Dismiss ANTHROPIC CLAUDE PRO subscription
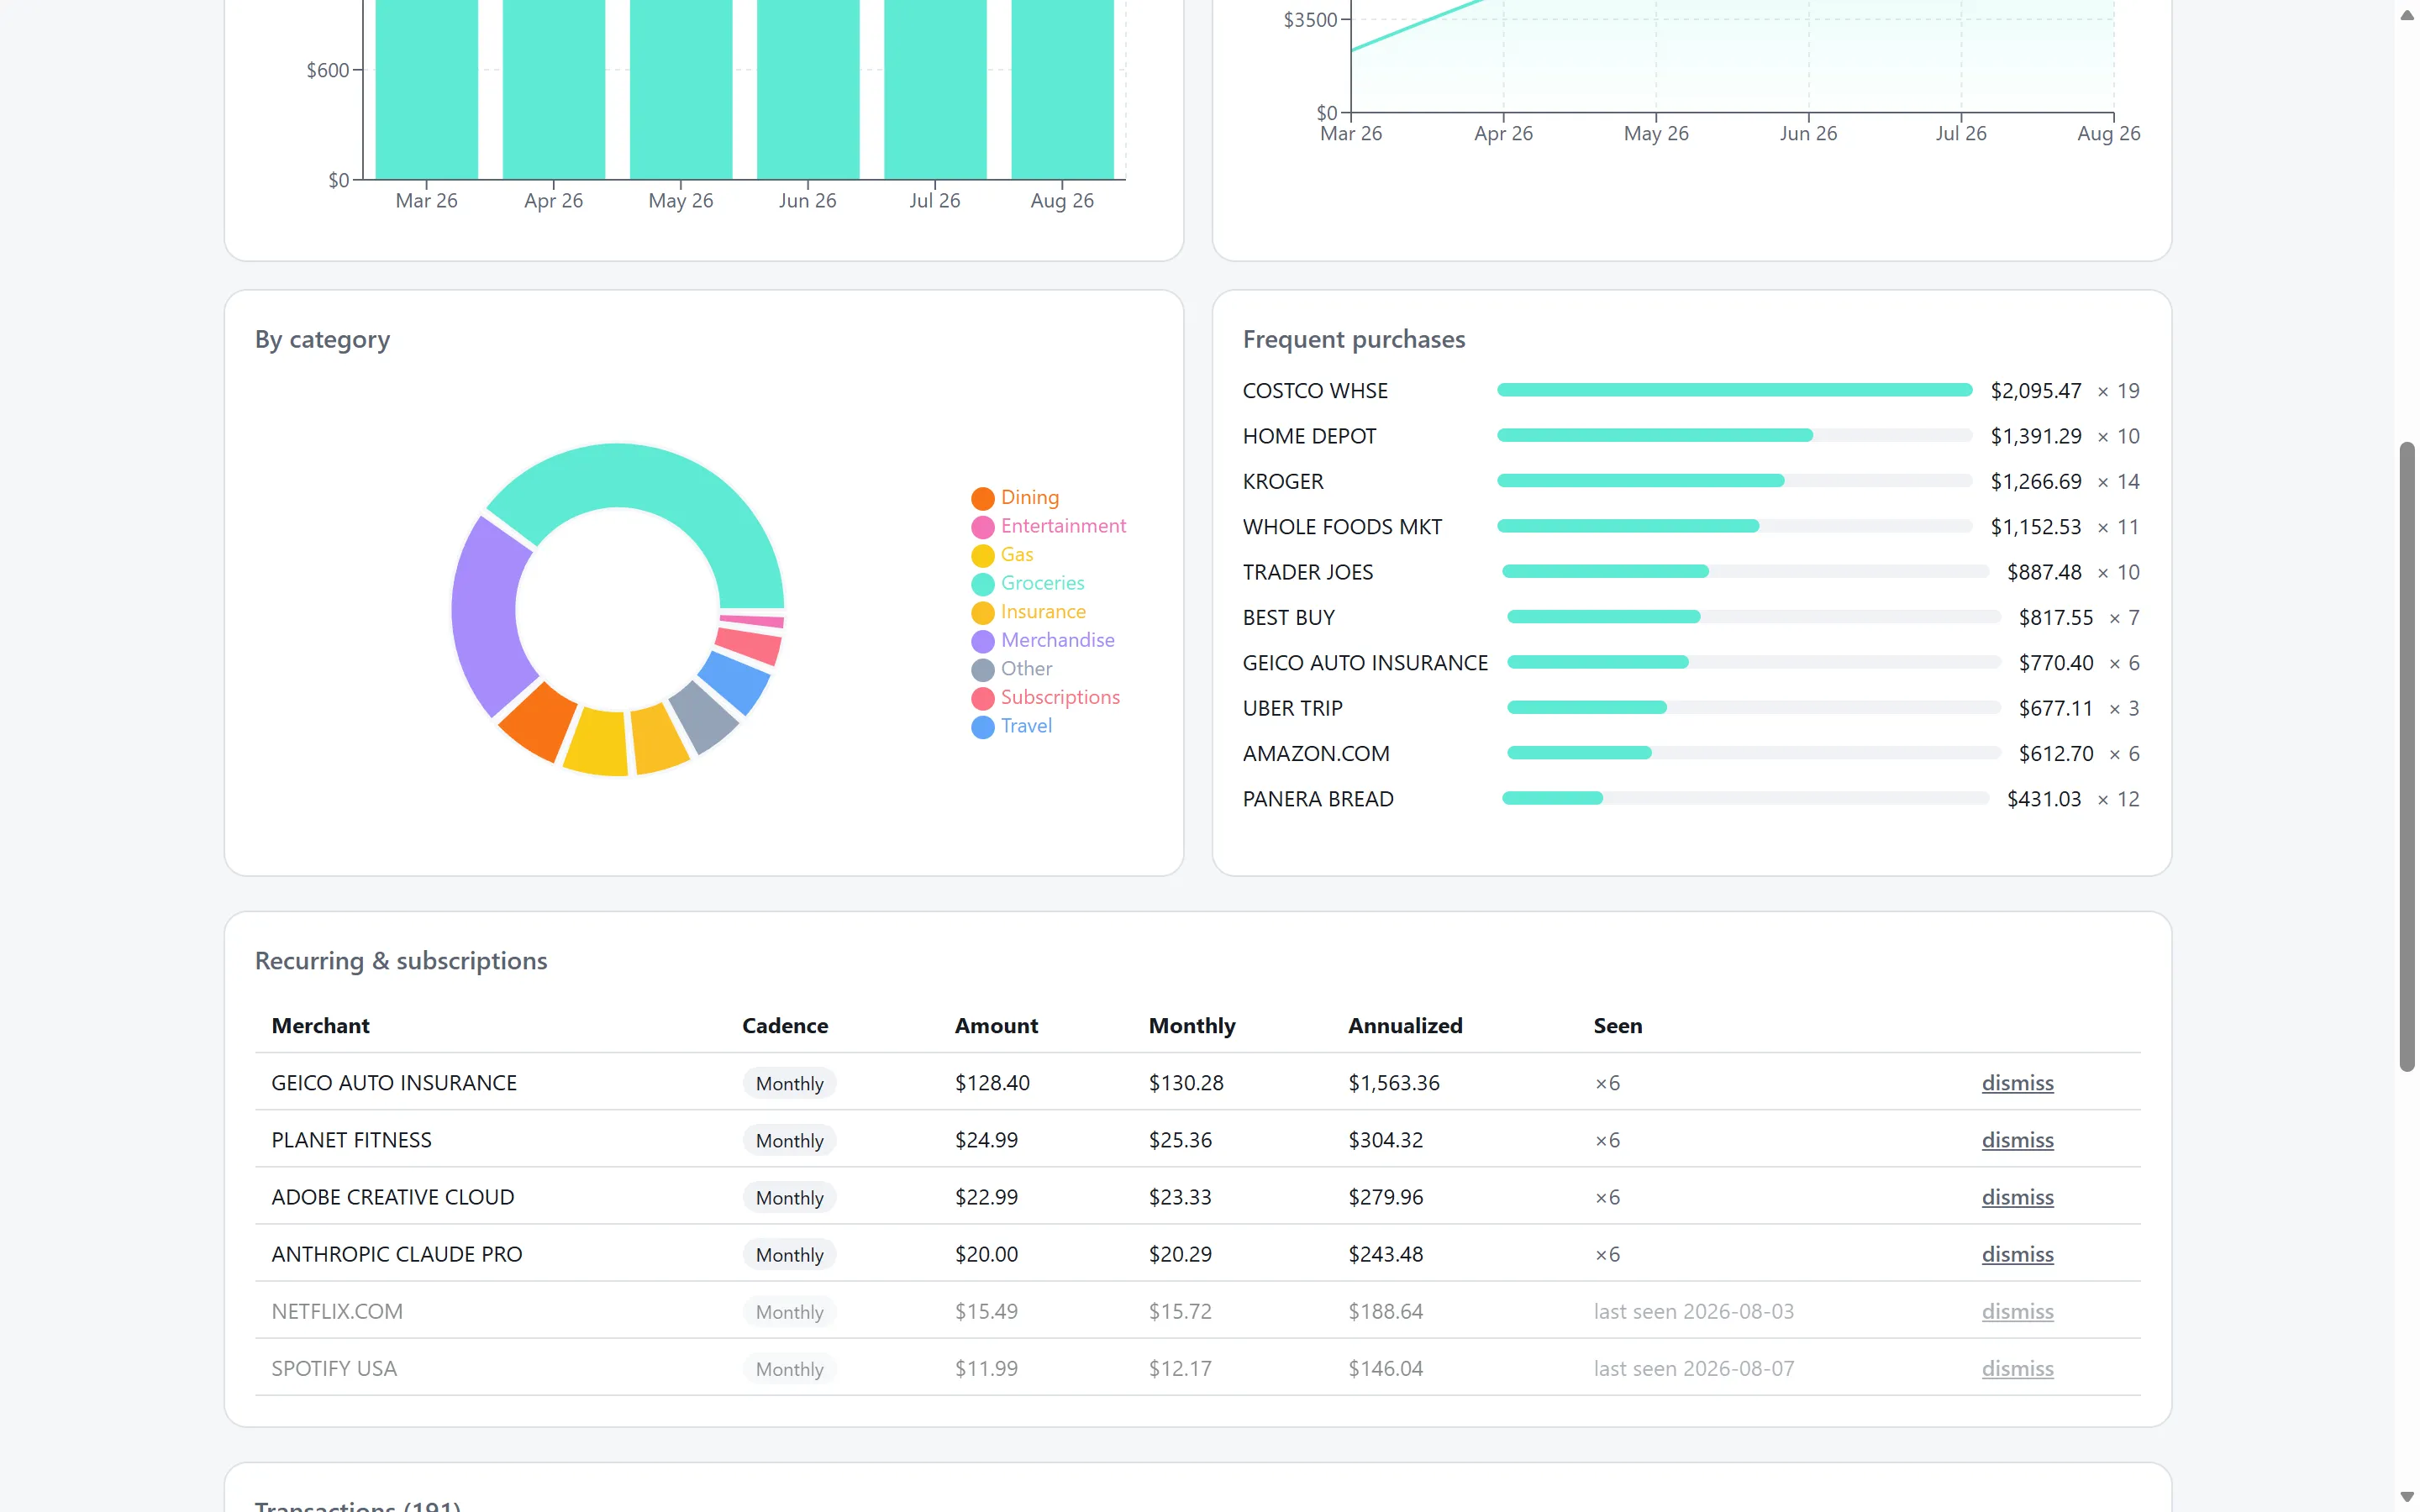The image size is (2420, 1512). [x=2017, y=1254]
